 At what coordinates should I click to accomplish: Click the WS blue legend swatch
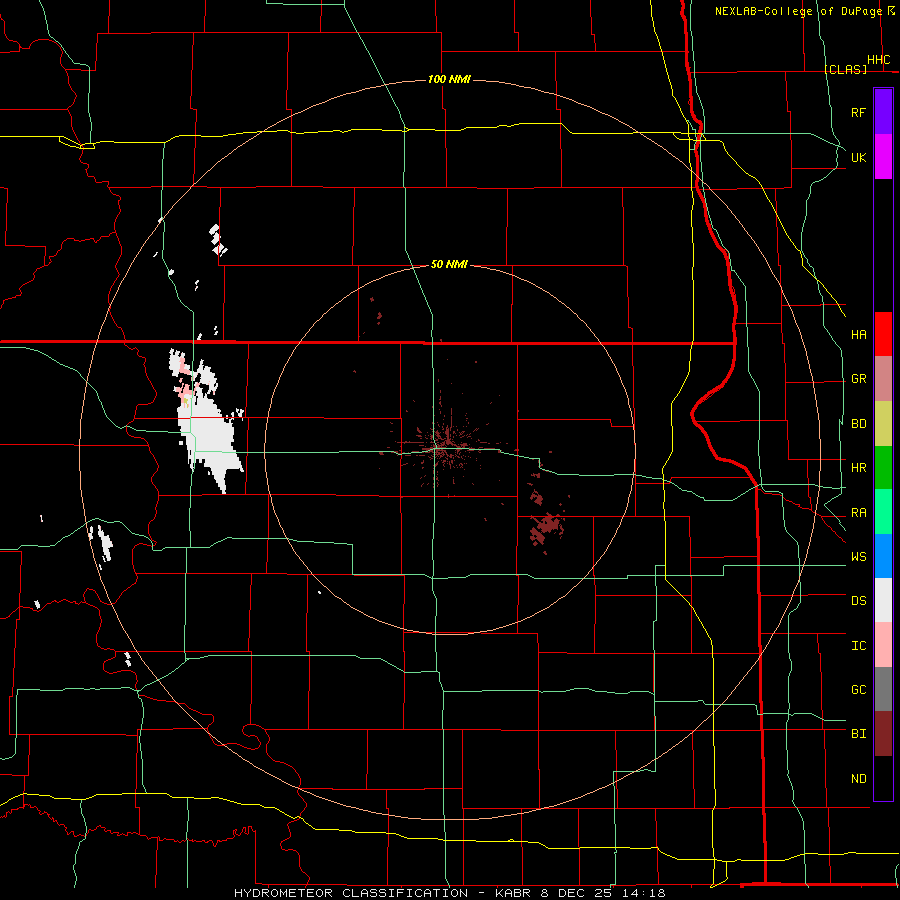883,556
